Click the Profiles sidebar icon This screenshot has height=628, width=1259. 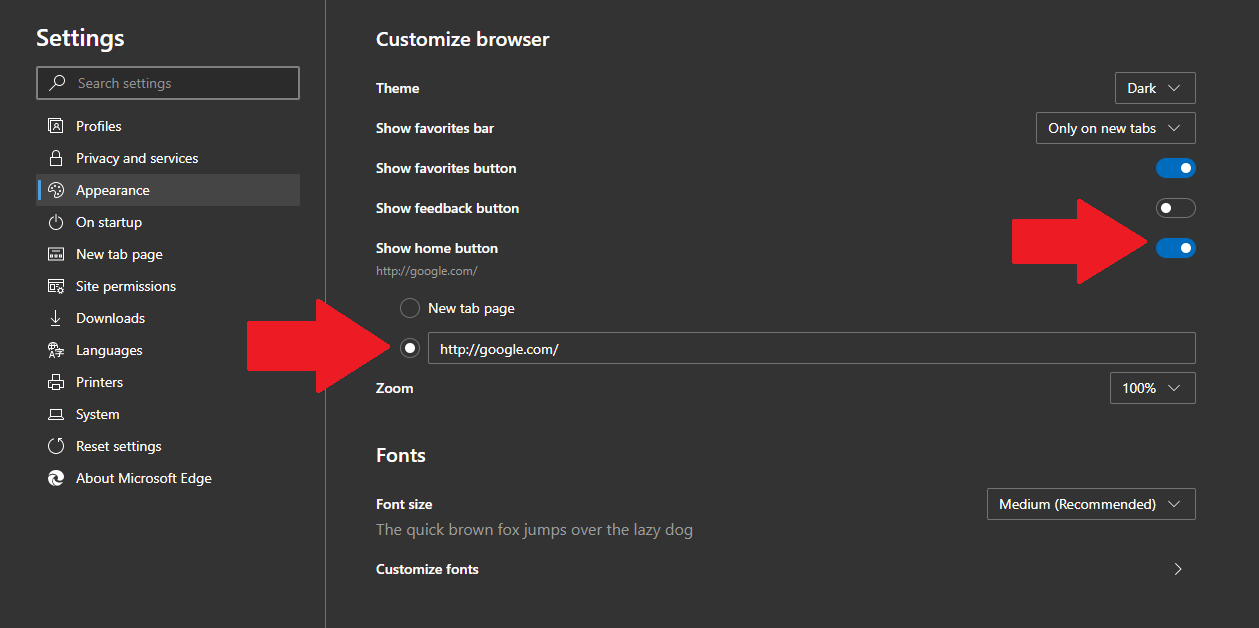56,126
